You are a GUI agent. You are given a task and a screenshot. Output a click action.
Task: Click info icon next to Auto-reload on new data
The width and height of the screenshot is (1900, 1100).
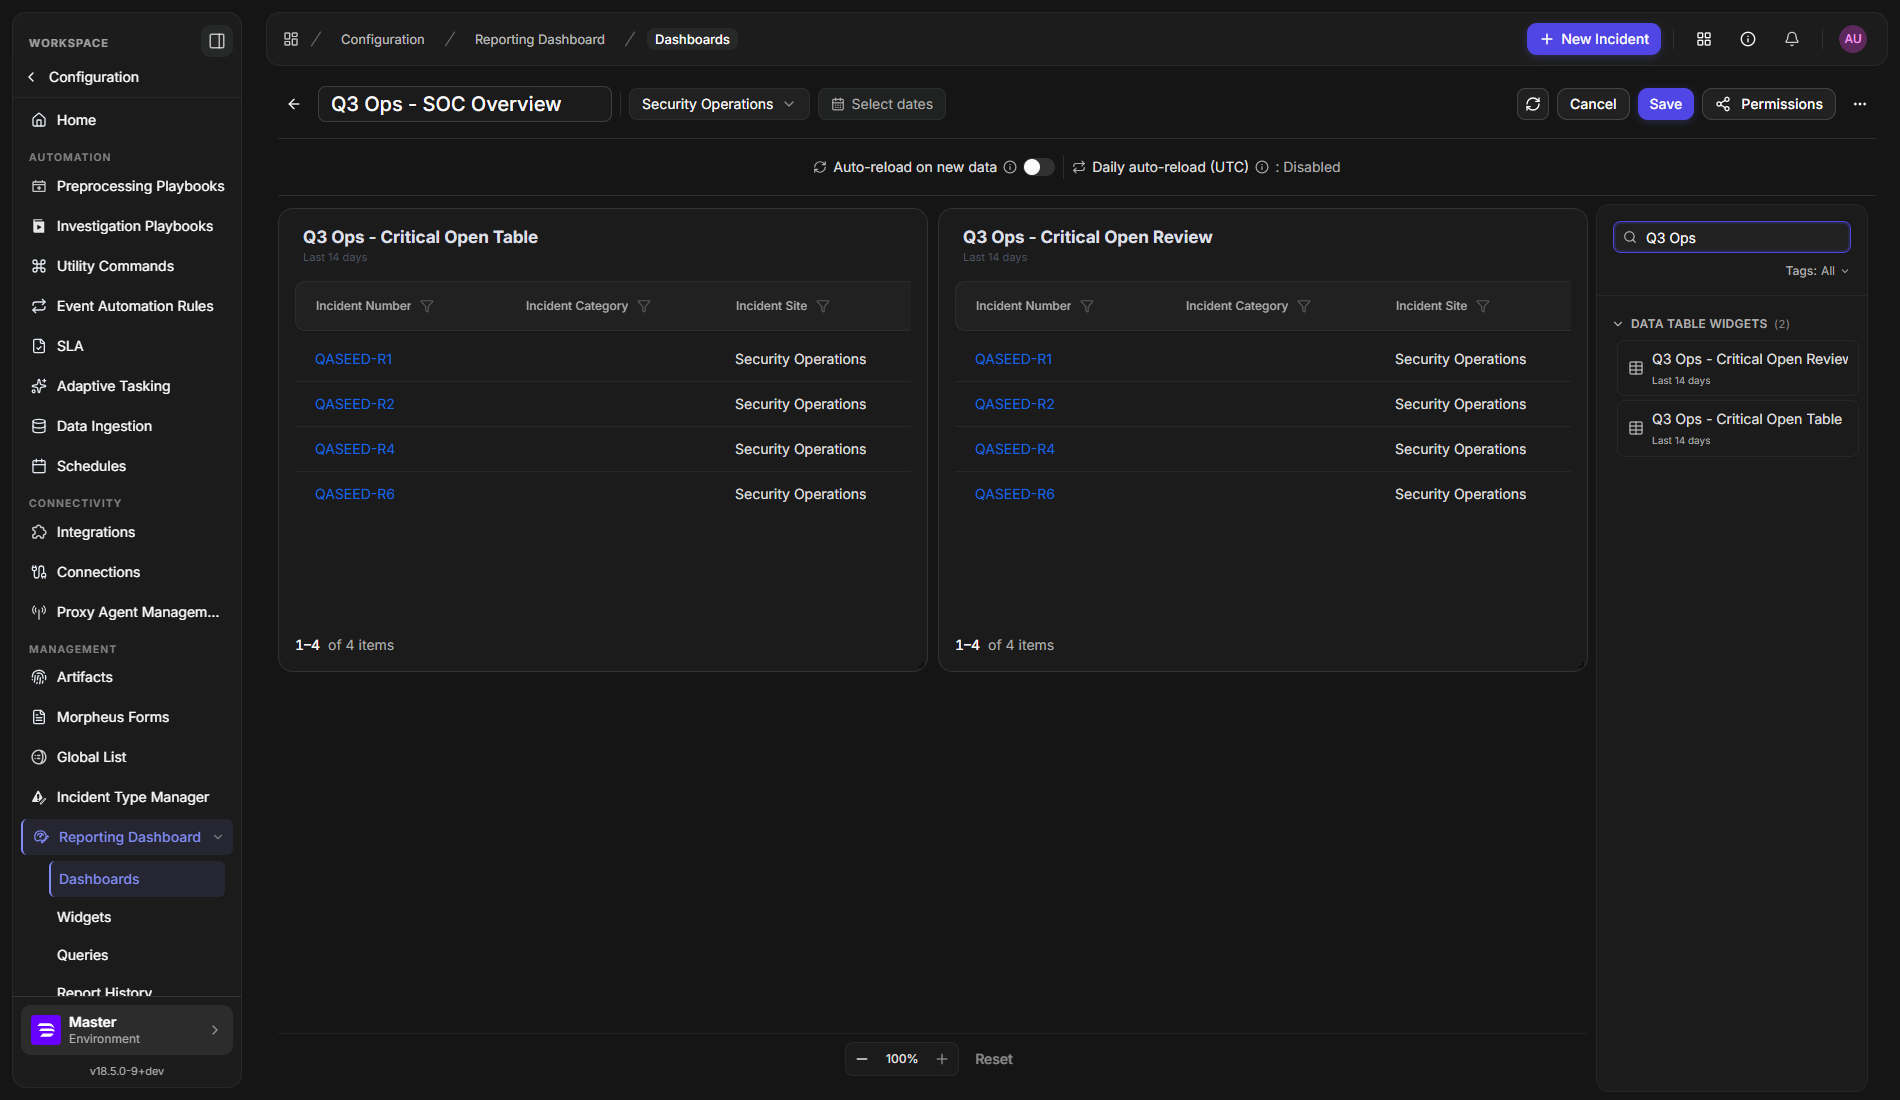click(x=1010, y=167)
